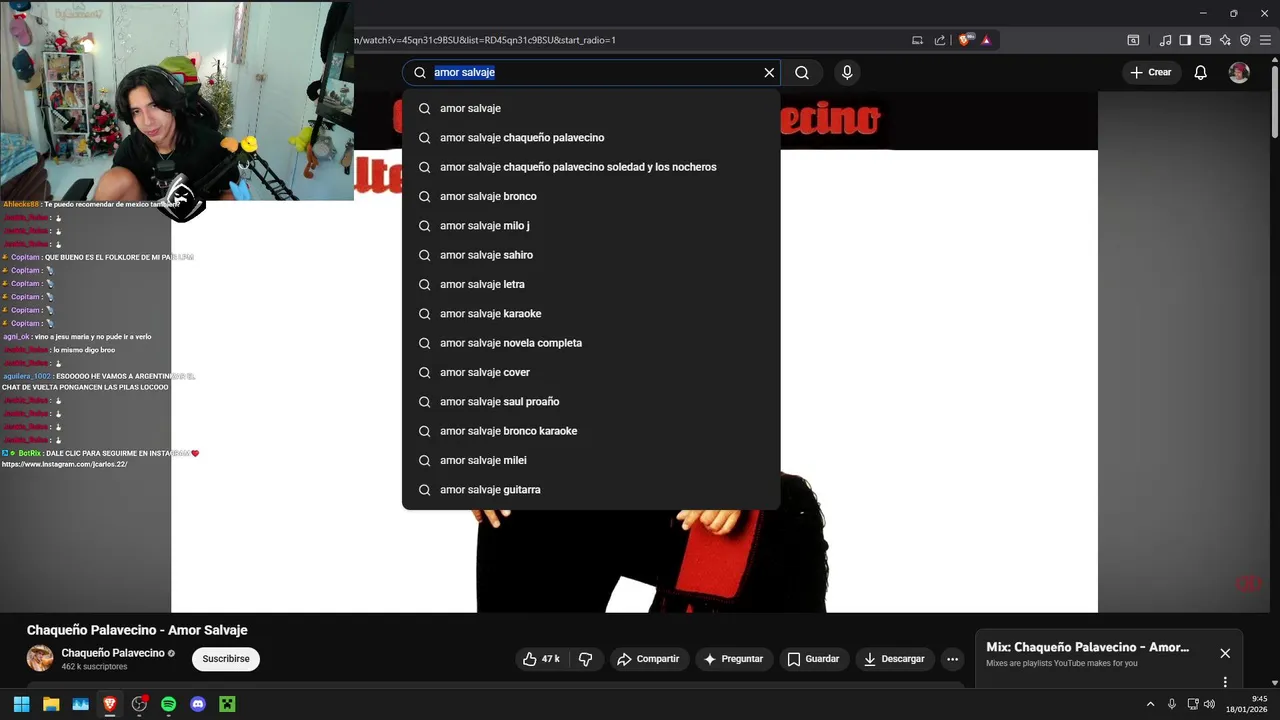The width and height of the screenshot is (1280, 720).
Task: Like the video (47 k thumbs up)
Action: 541,659
